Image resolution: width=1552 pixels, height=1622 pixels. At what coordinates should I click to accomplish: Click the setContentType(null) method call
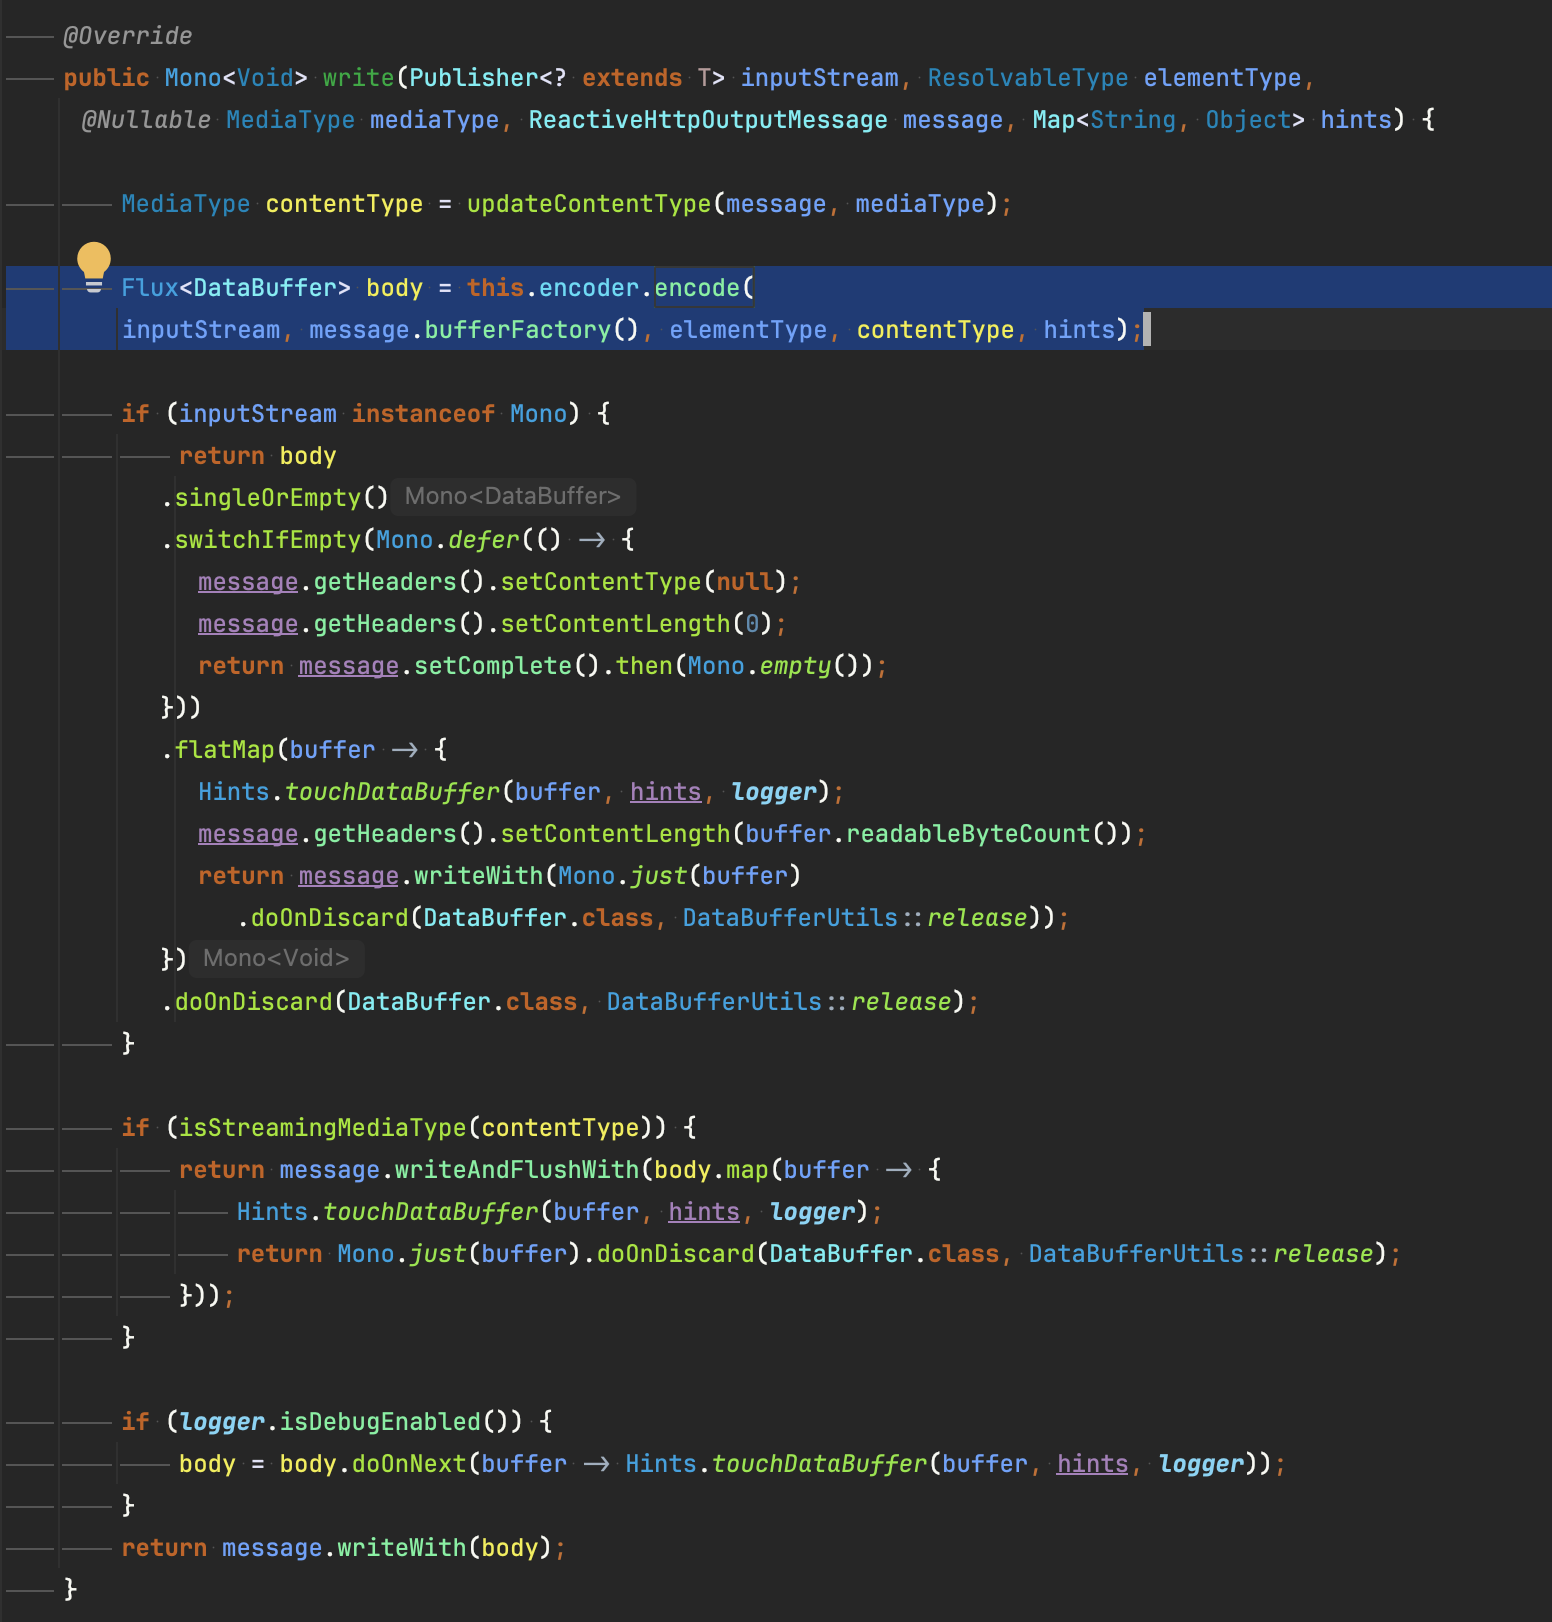pos(601,582)
